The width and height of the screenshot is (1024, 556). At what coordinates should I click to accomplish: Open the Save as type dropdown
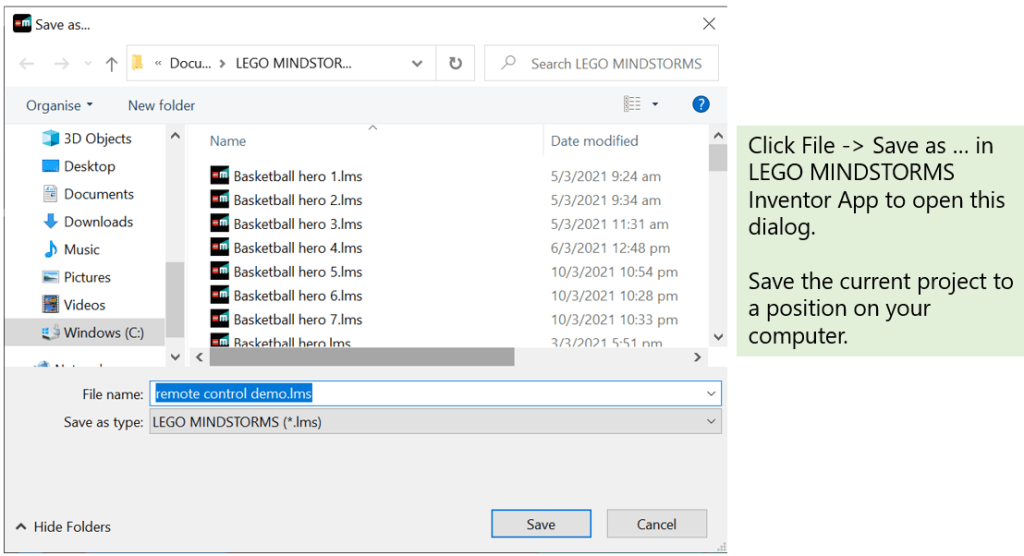(711, 422)
